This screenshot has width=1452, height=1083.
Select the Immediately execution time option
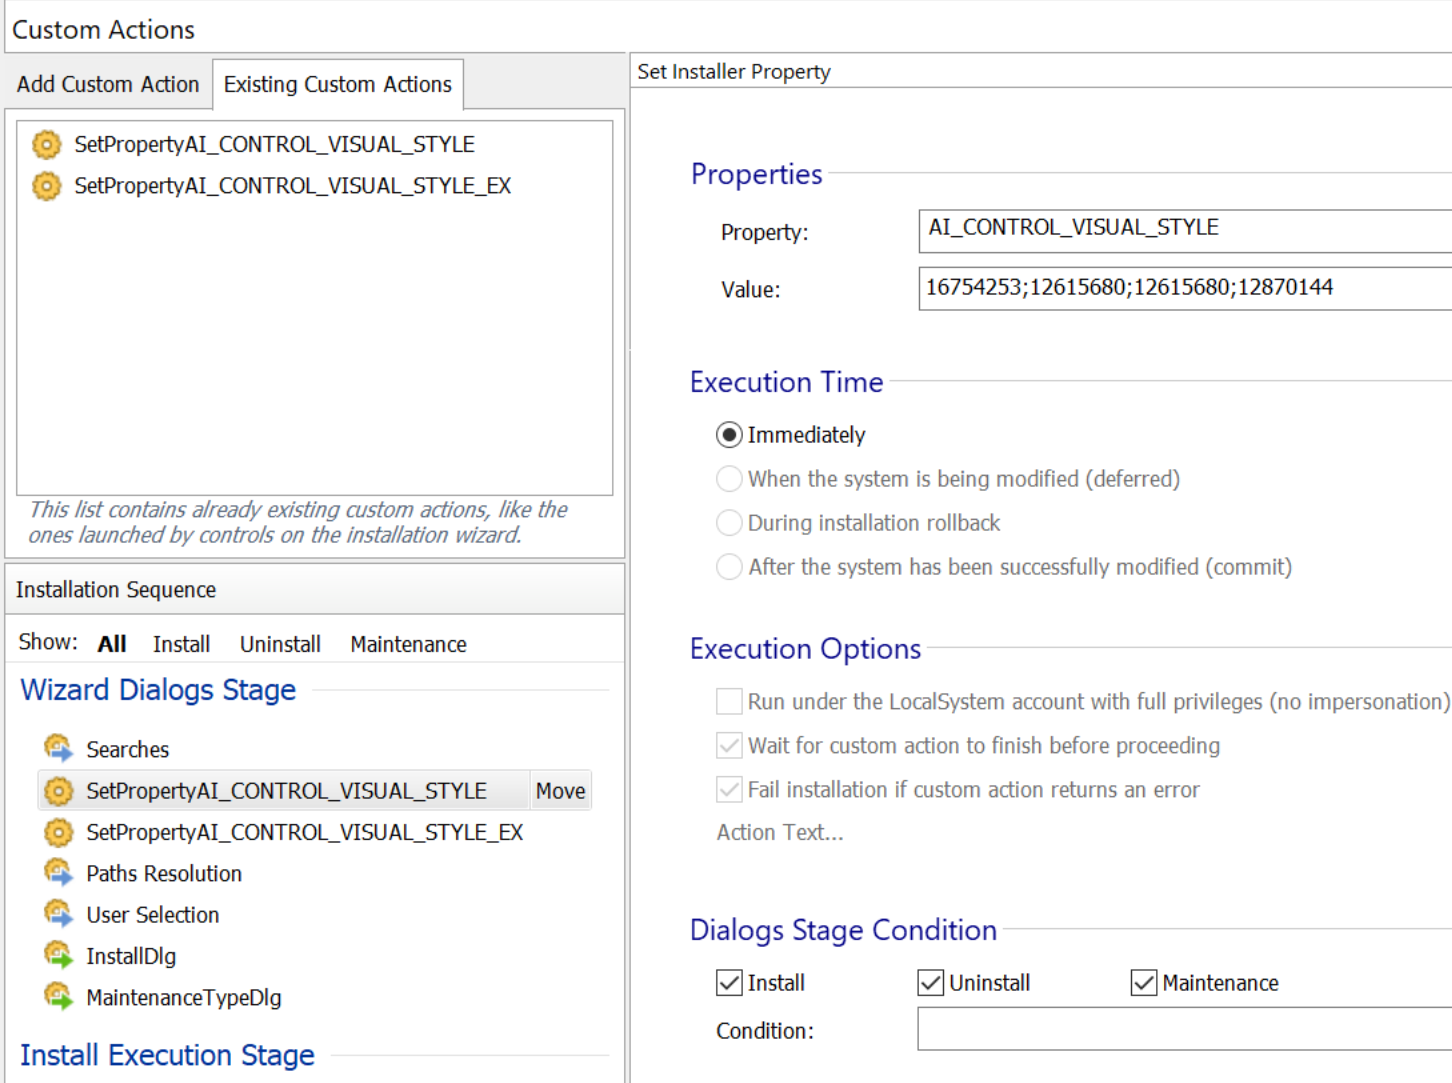pyautogui.click(x=730, y=435)
